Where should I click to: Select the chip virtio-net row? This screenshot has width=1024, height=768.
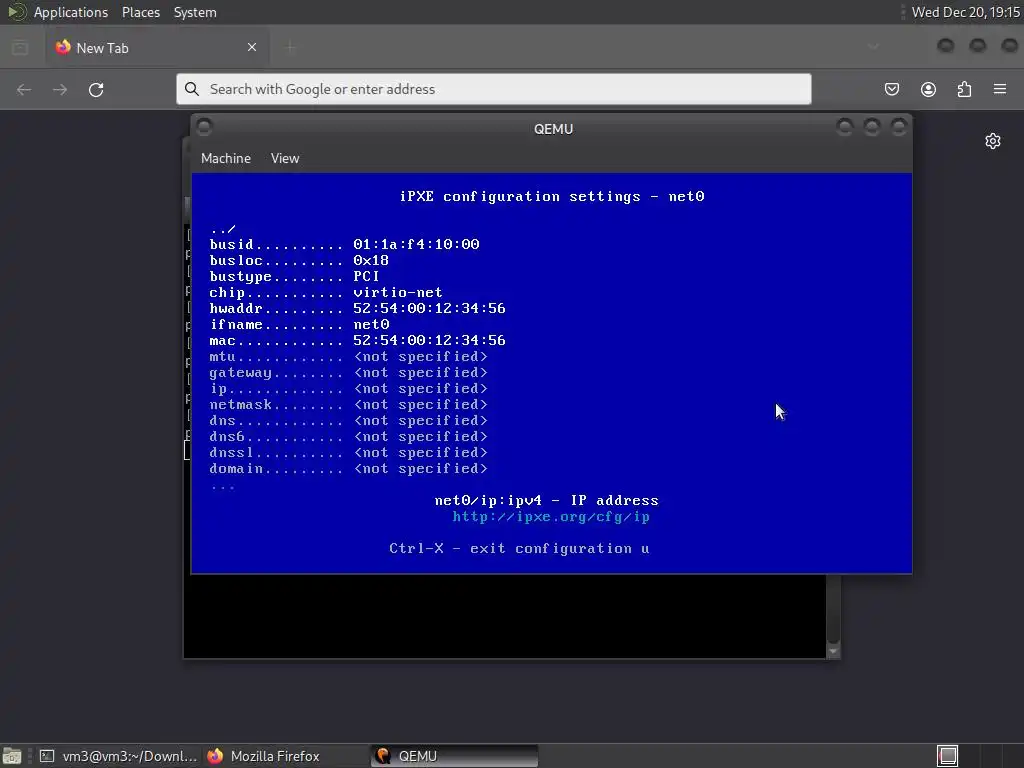[326, 293]
